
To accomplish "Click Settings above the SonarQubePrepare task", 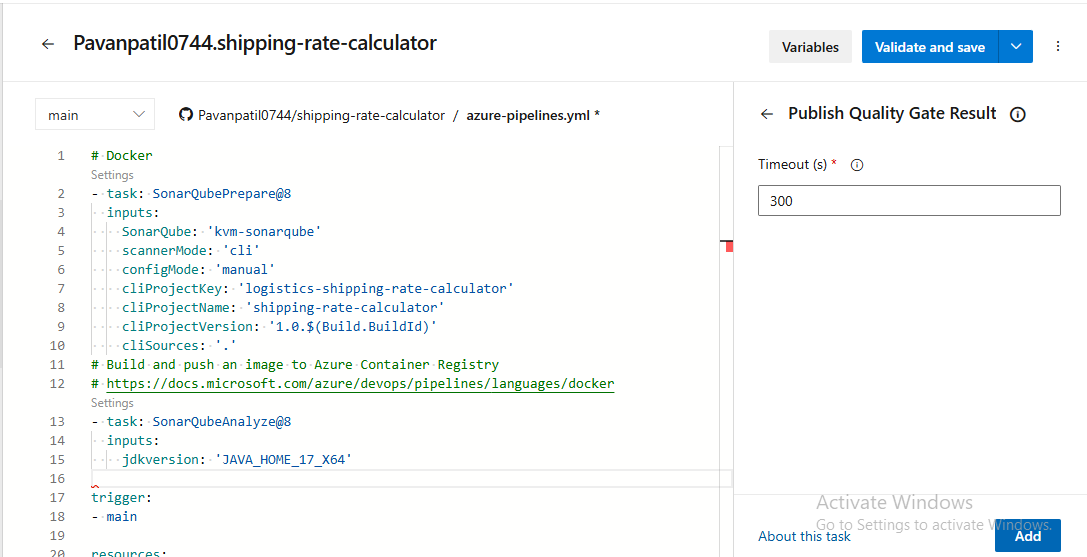I will [x=112, y=175].
